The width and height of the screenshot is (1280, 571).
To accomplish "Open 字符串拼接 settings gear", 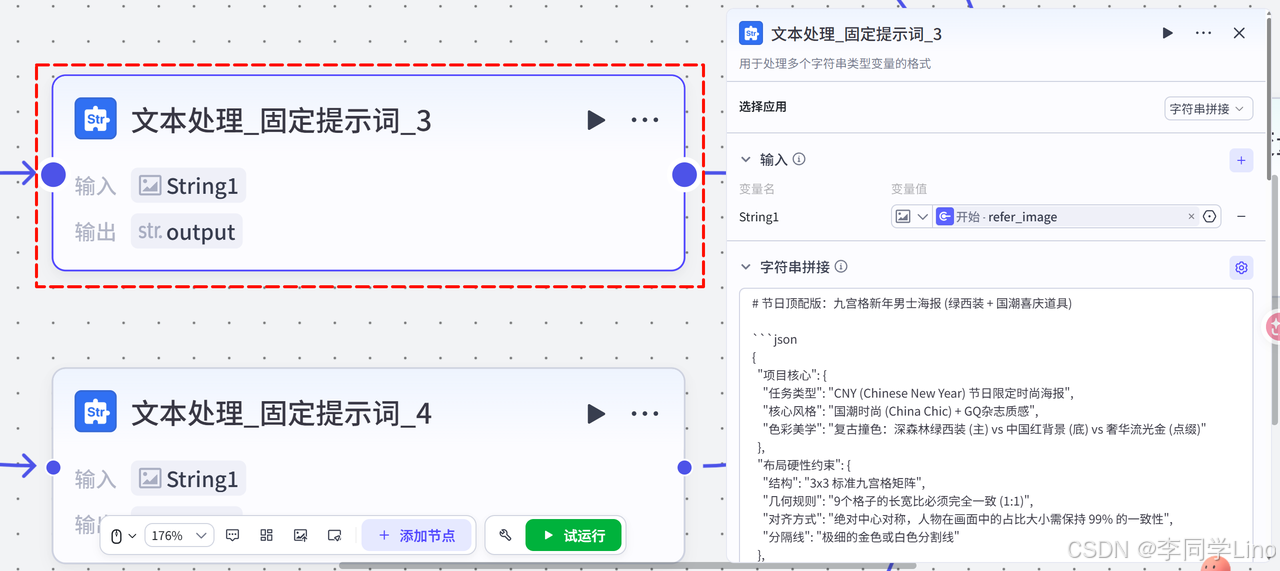I will [1241, 268].
